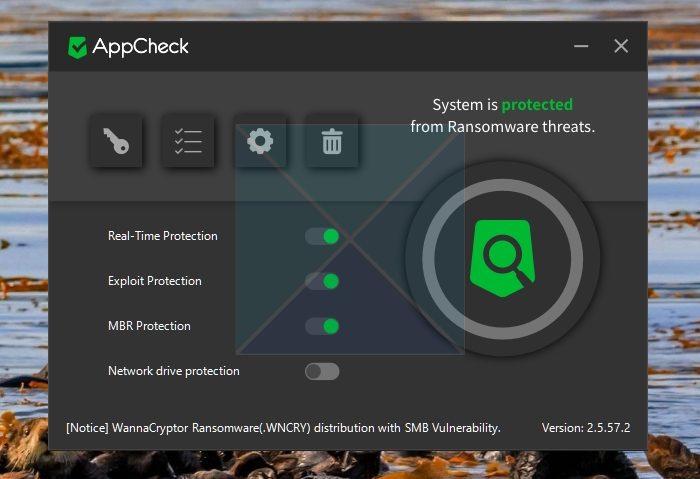
Task: Click the 'Real-Time Protection' label
Action: [162, 236]
